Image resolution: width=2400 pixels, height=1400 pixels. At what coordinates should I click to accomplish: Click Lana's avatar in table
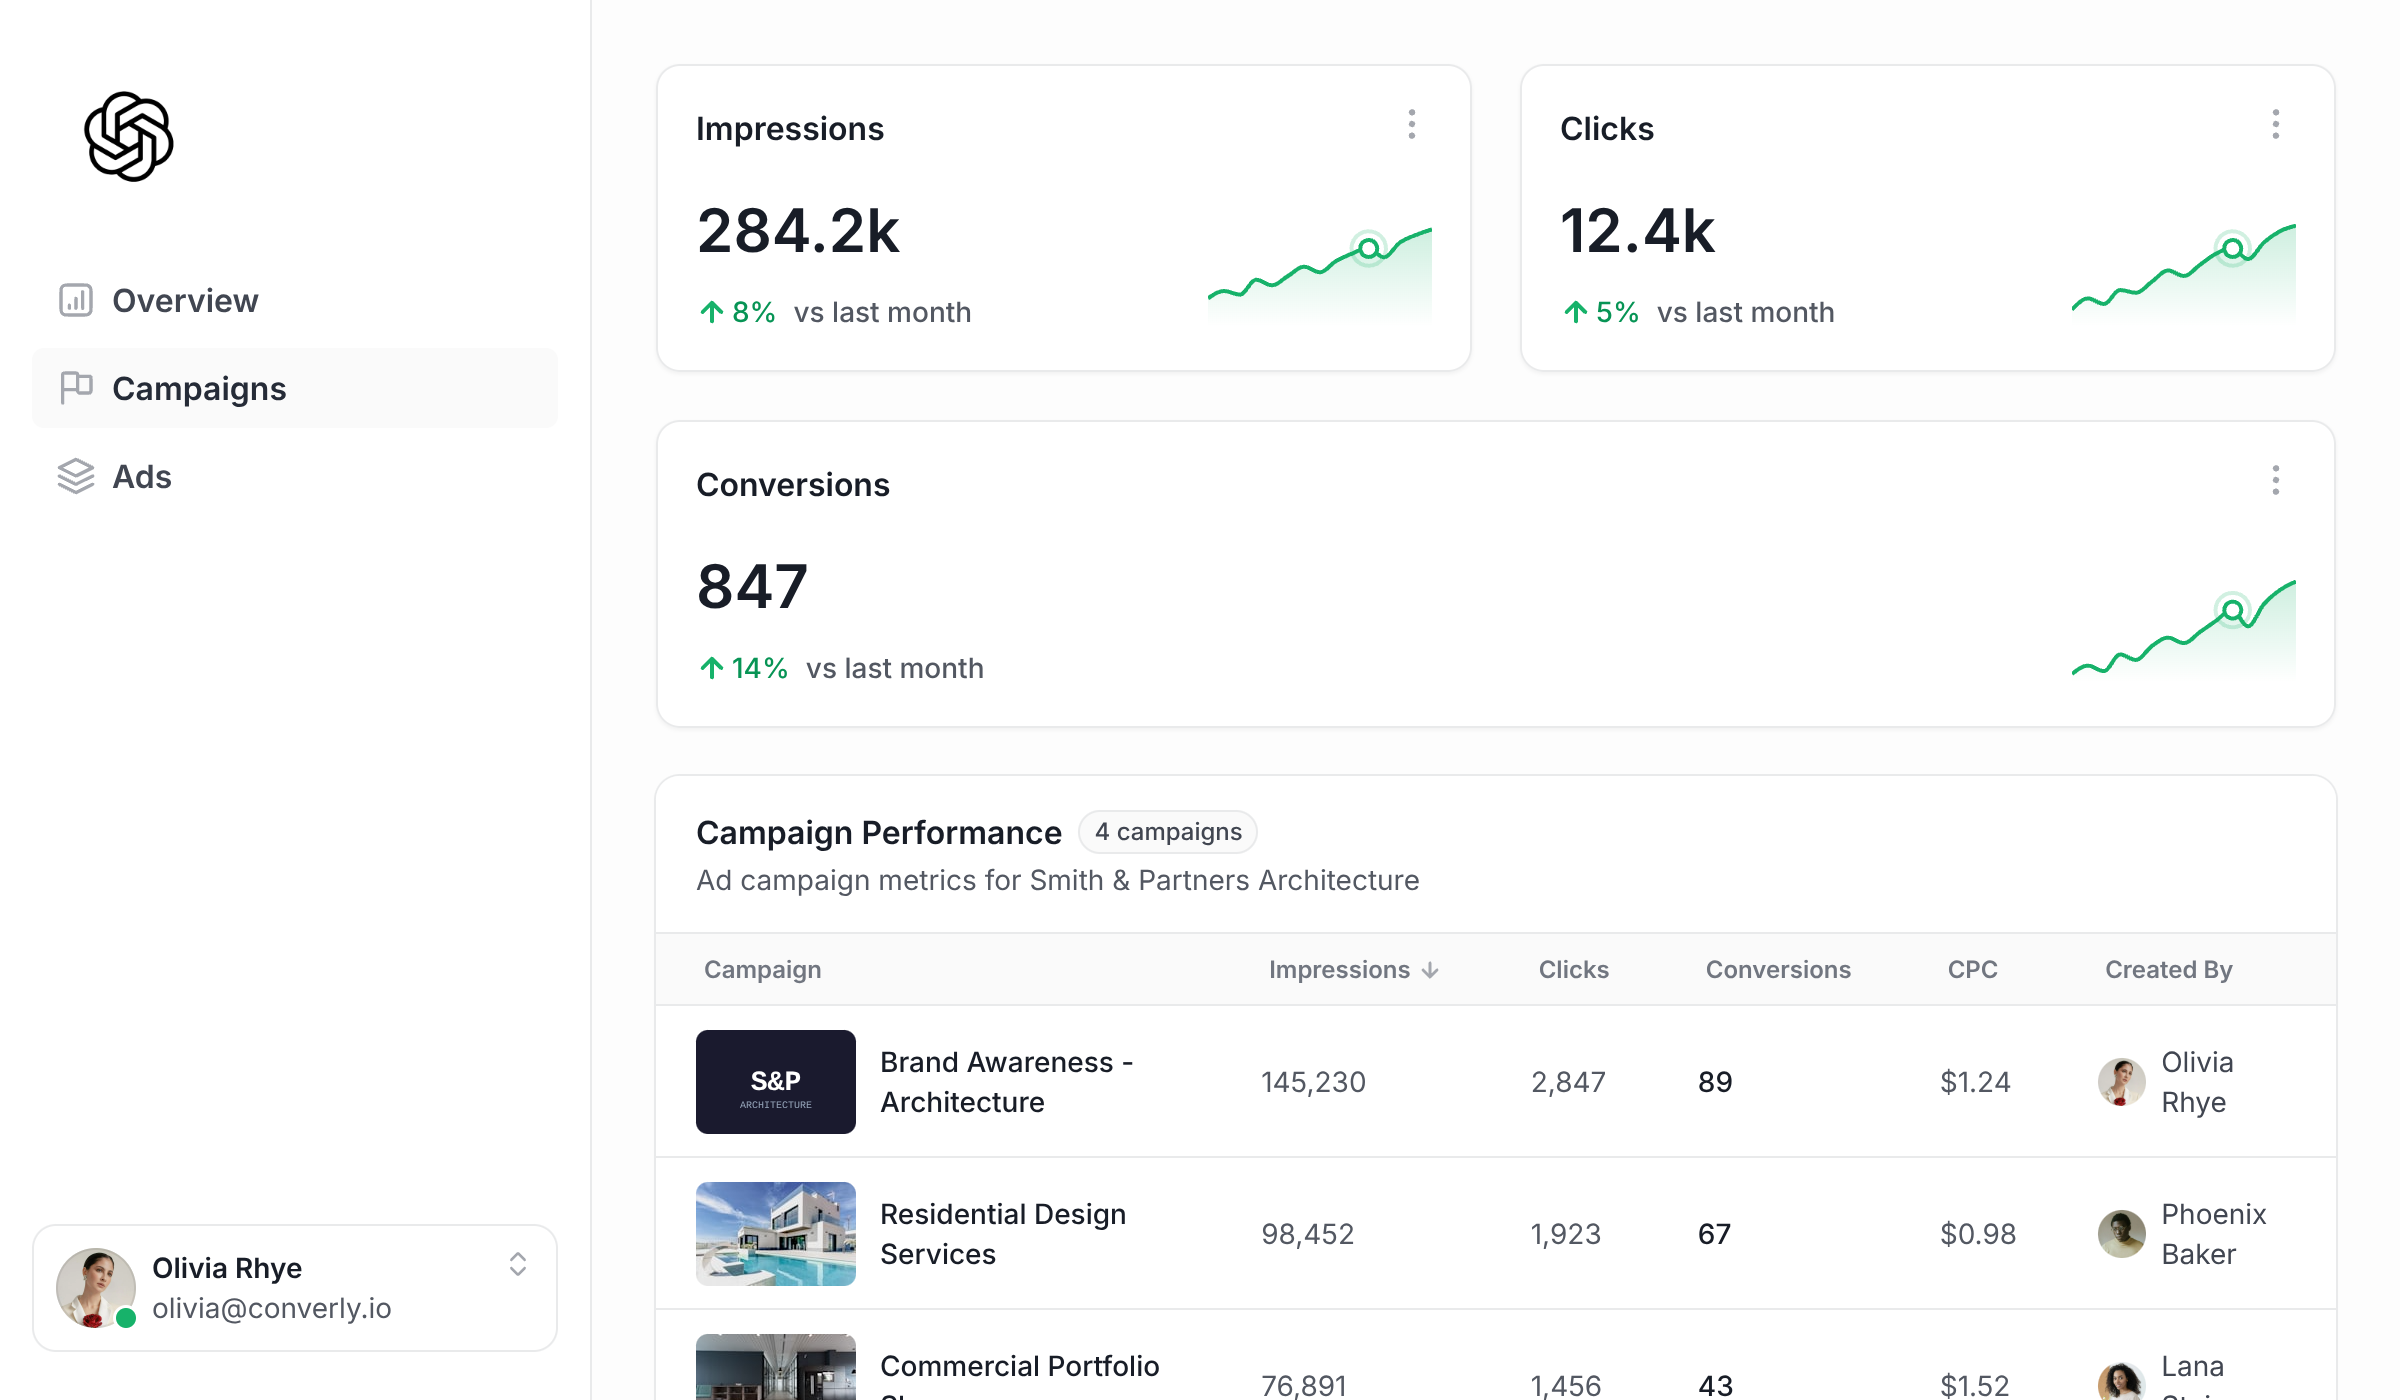2121,1381
